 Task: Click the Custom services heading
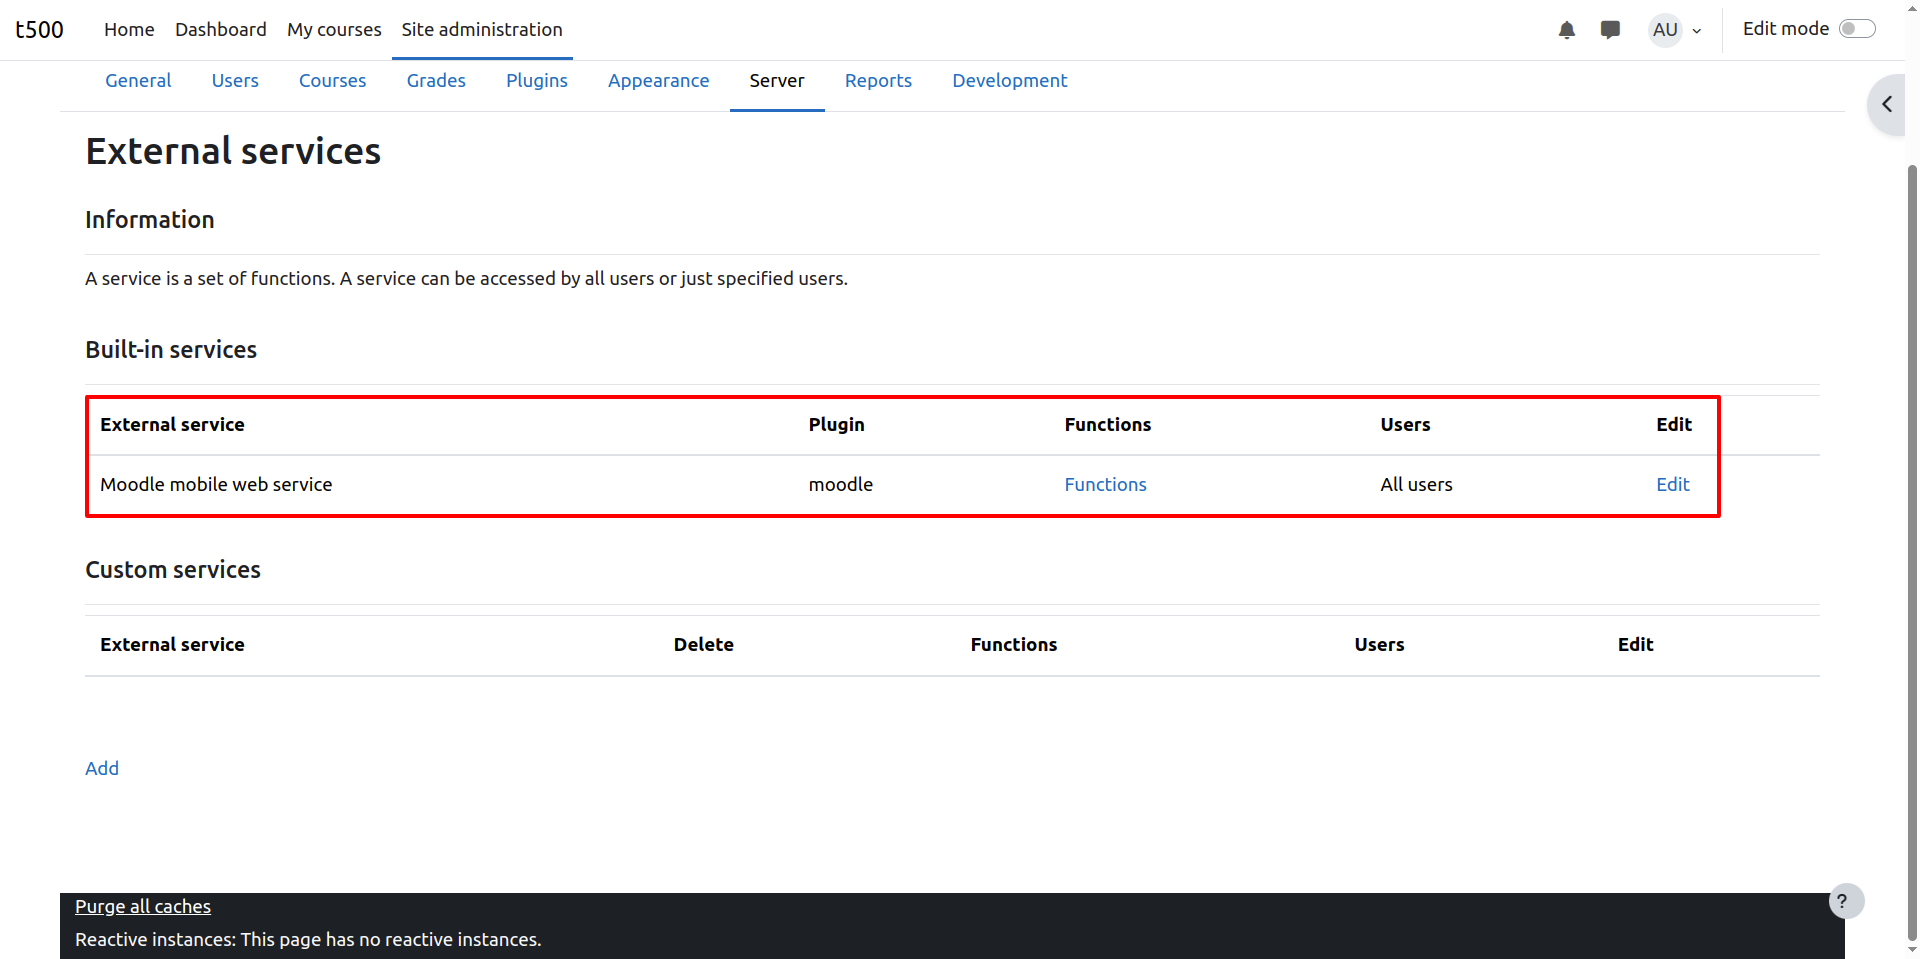173,570
